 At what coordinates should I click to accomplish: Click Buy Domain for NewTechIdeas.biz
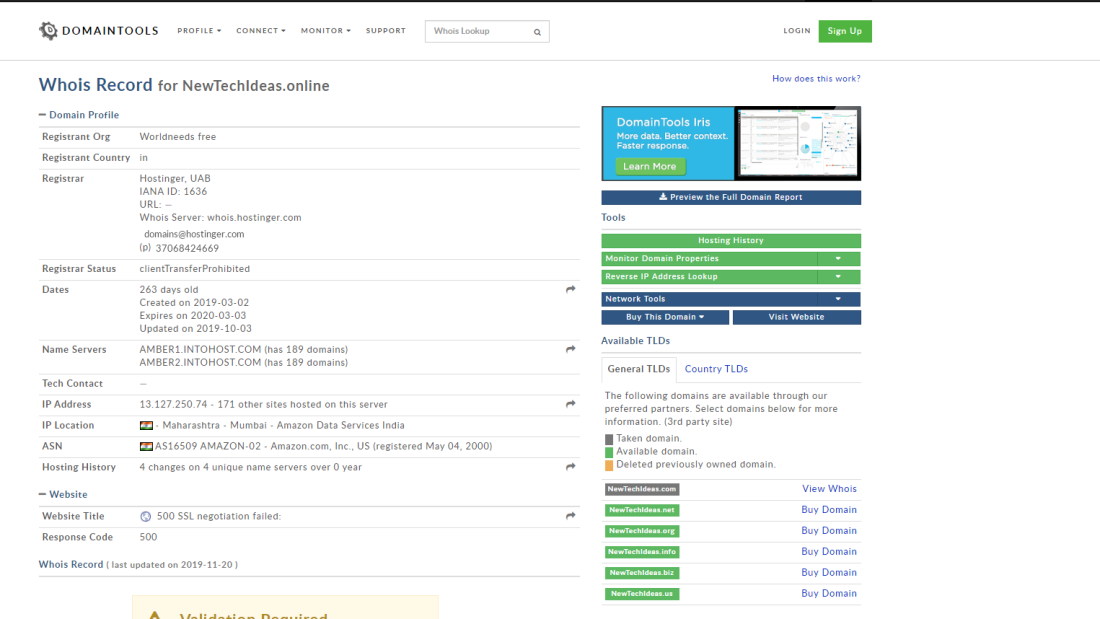click(x=829, y=573)
